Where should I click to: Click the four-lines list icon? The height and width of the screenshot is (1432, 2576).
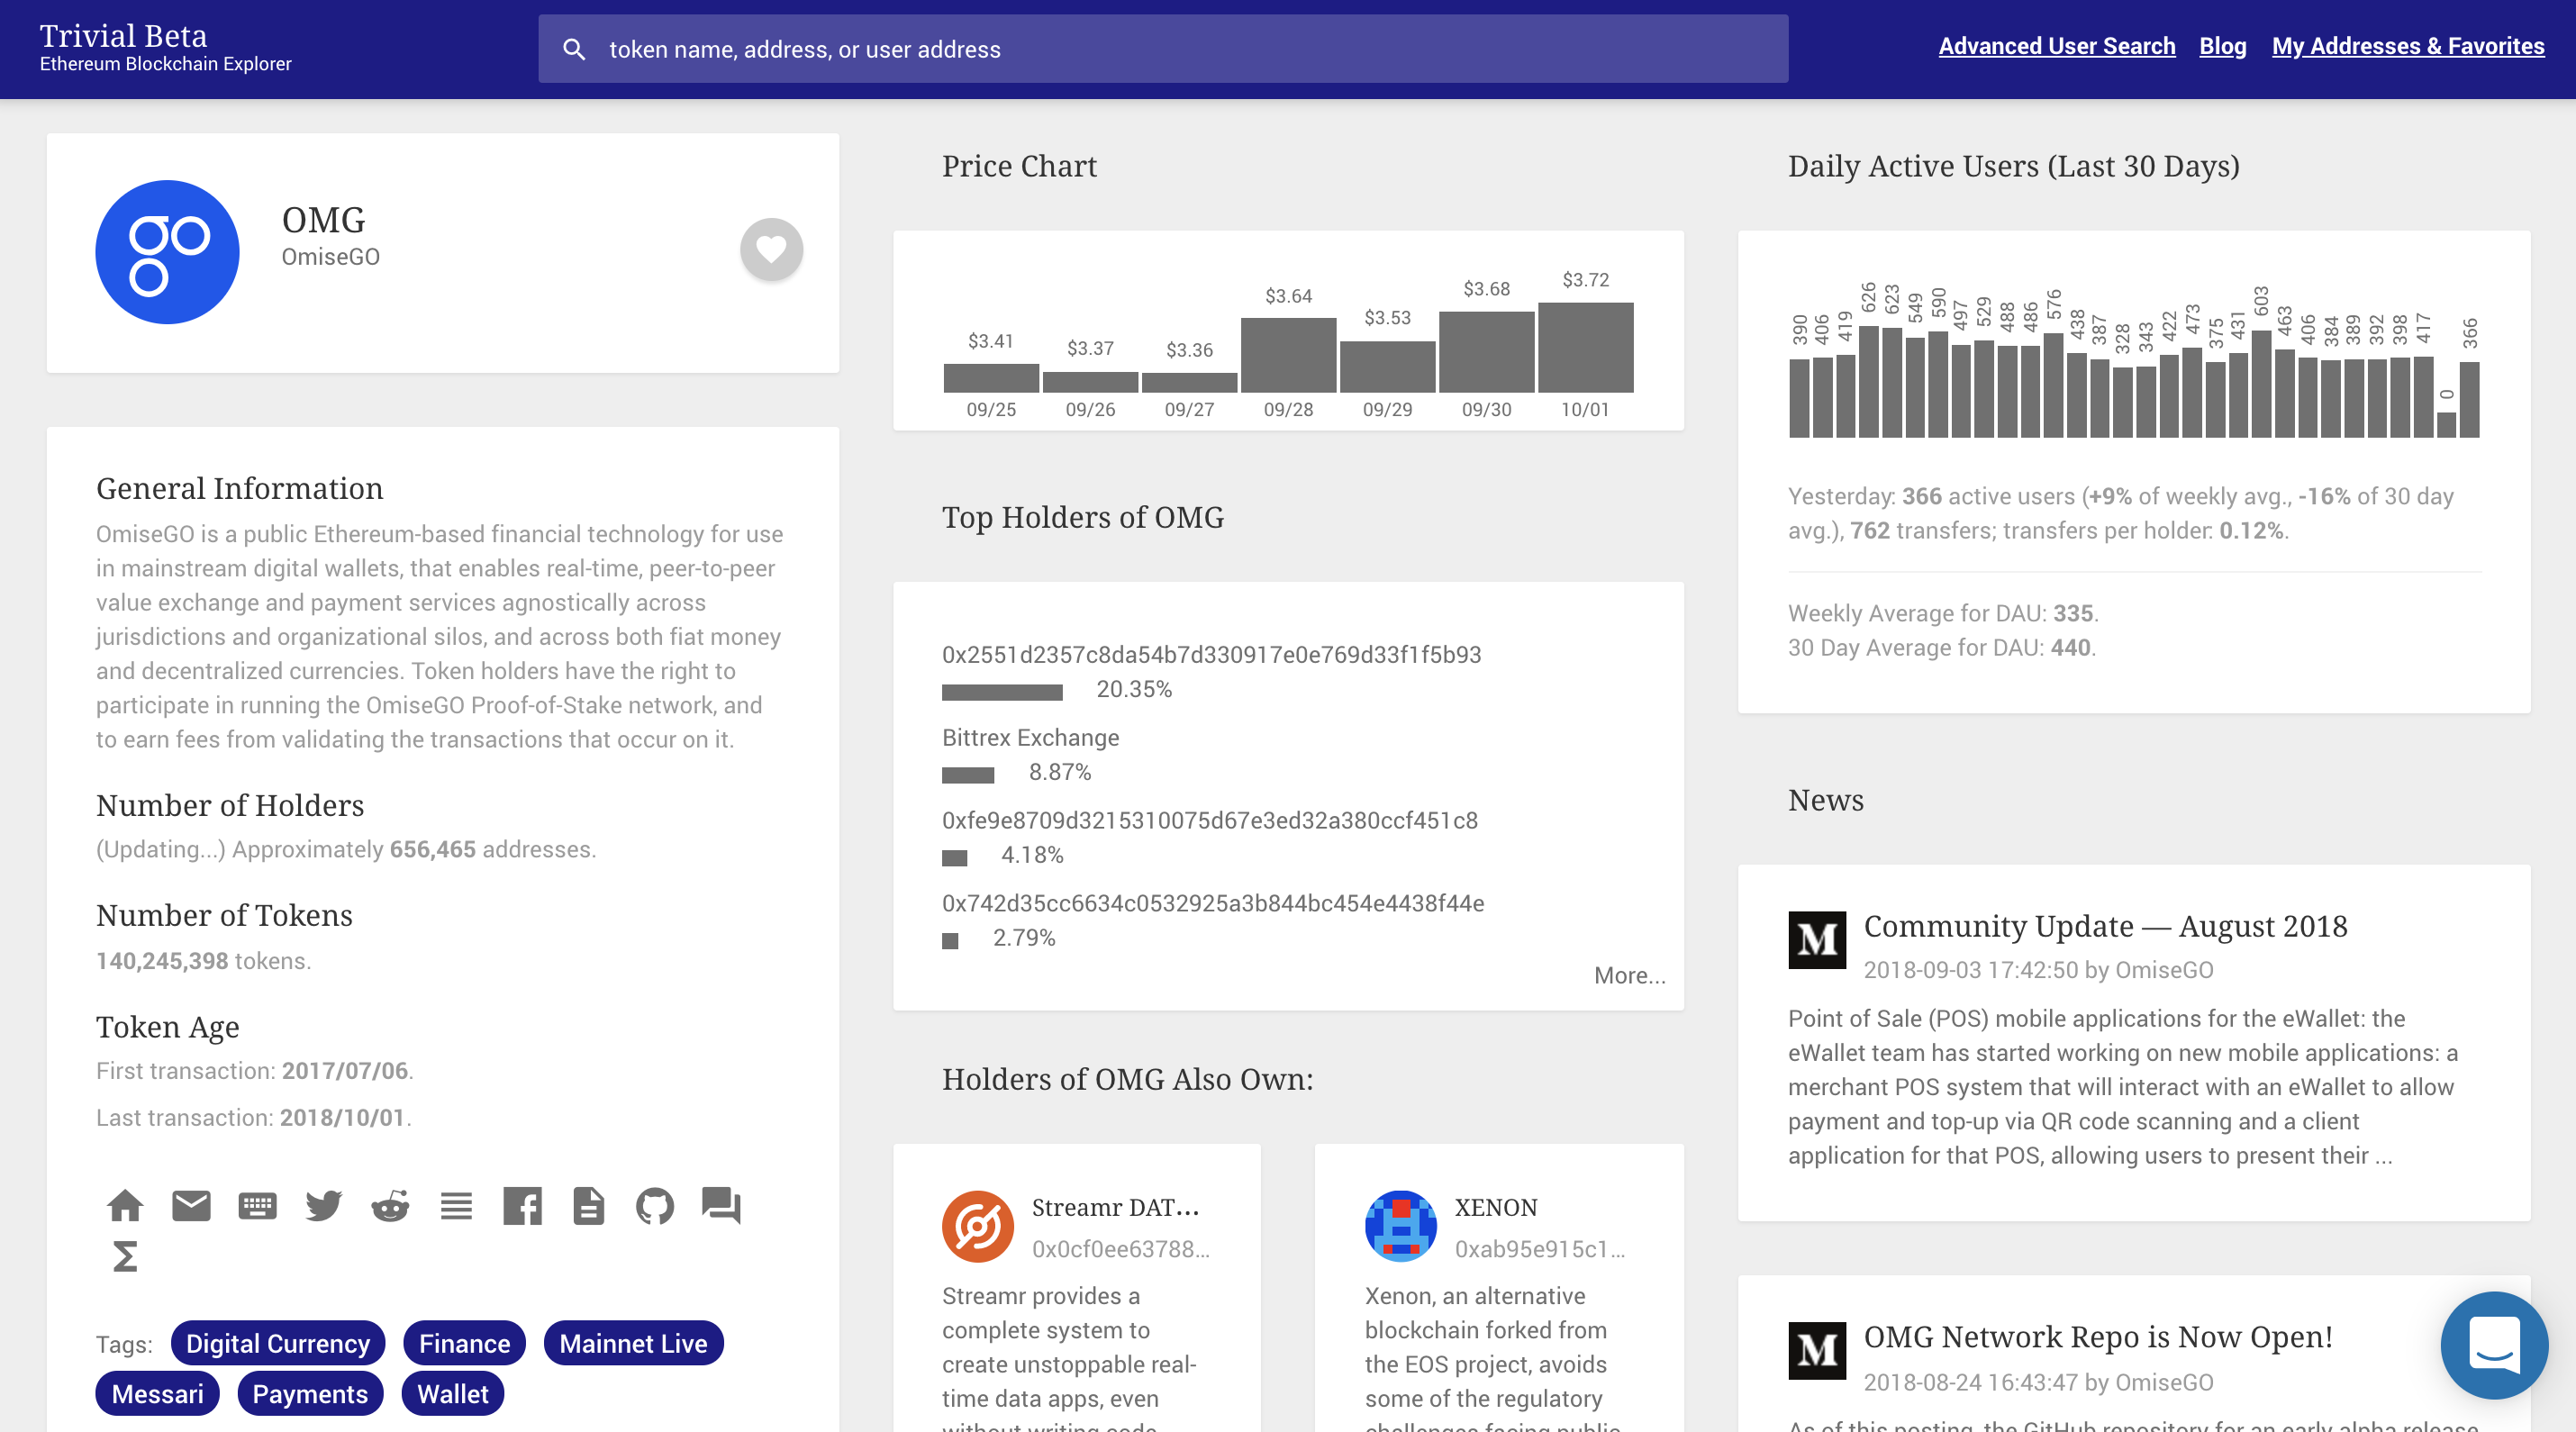point(456,1206)
